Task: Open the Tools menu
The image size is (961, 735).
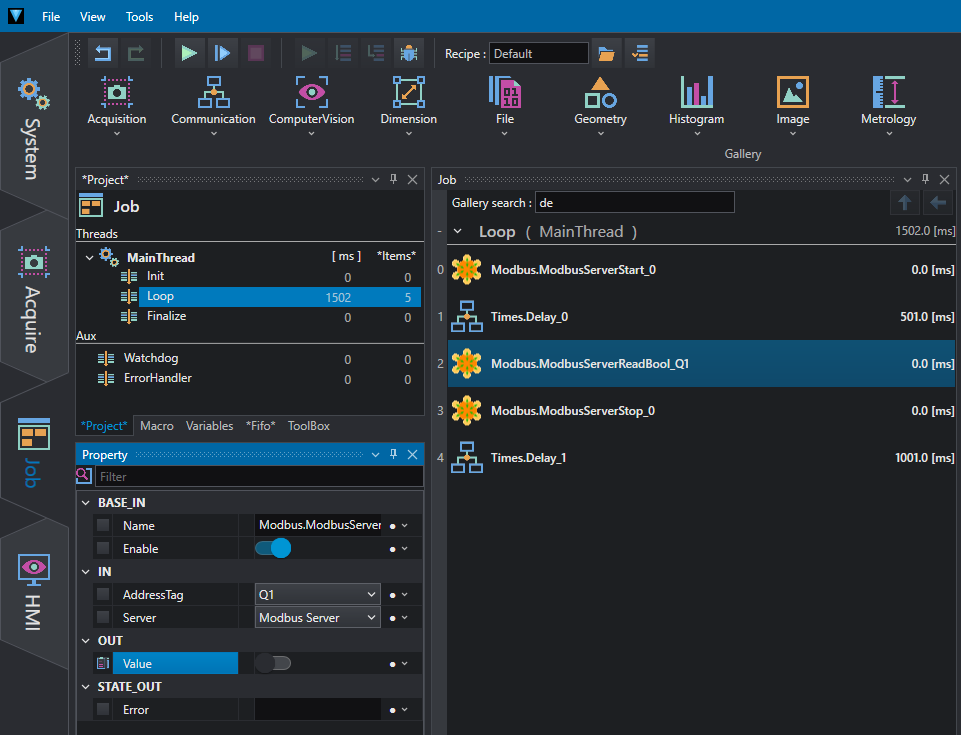Action: point(140,17)
